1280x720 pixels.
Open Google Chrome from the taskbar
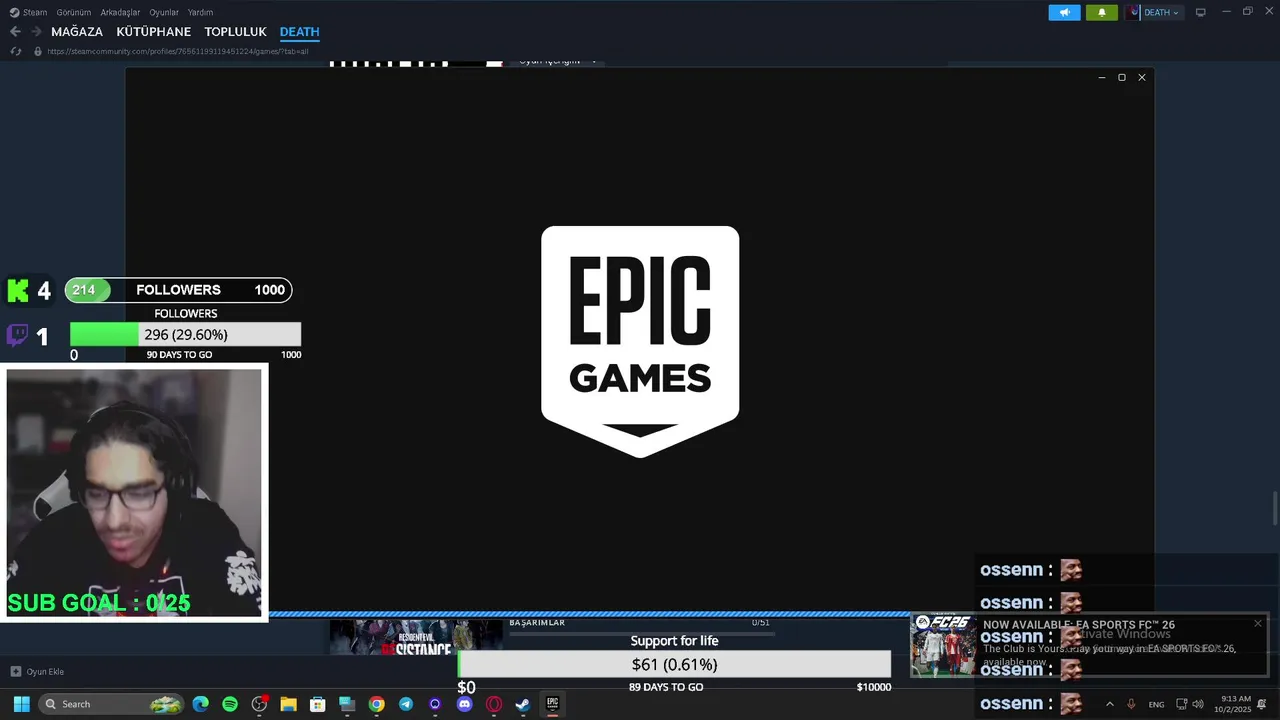click(376, 704)
